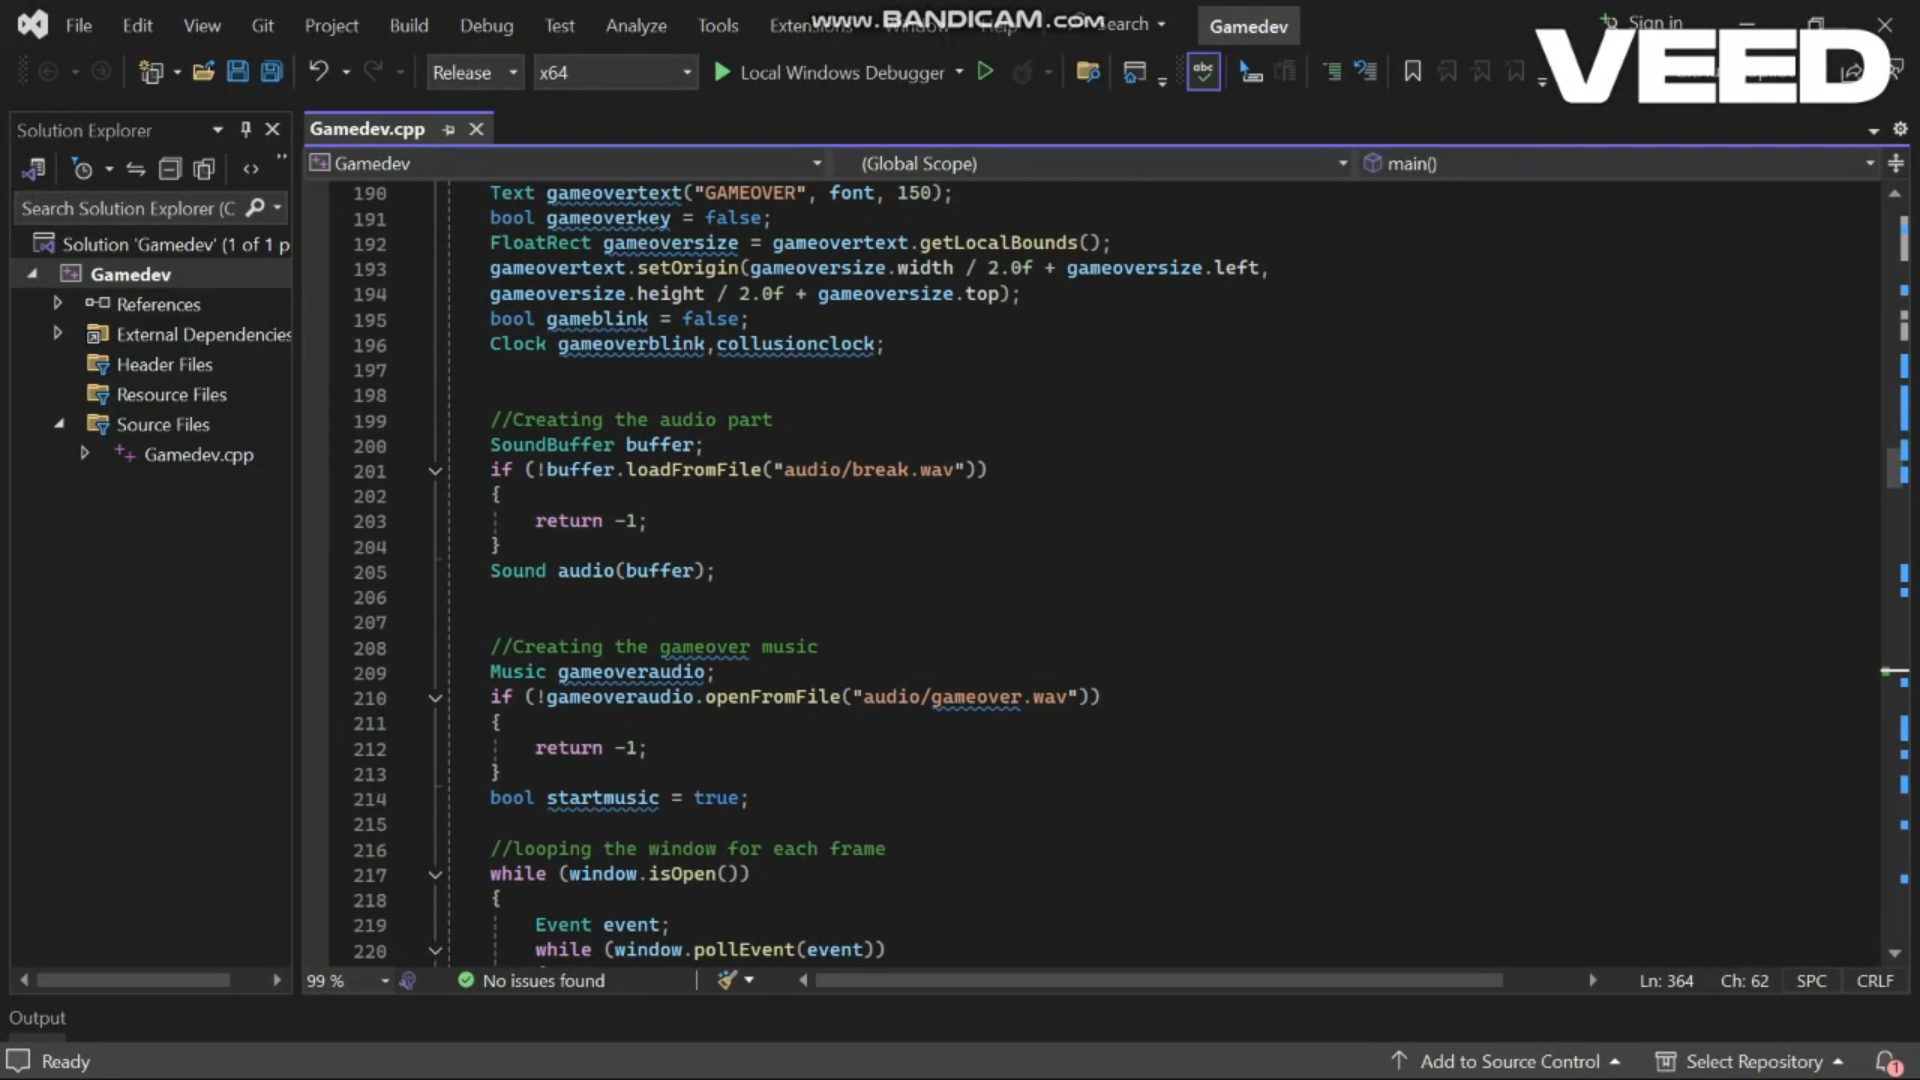Save all open files with Save All icon
The height and width of the screenshot is (1080, 1920).
click(272, 71)
